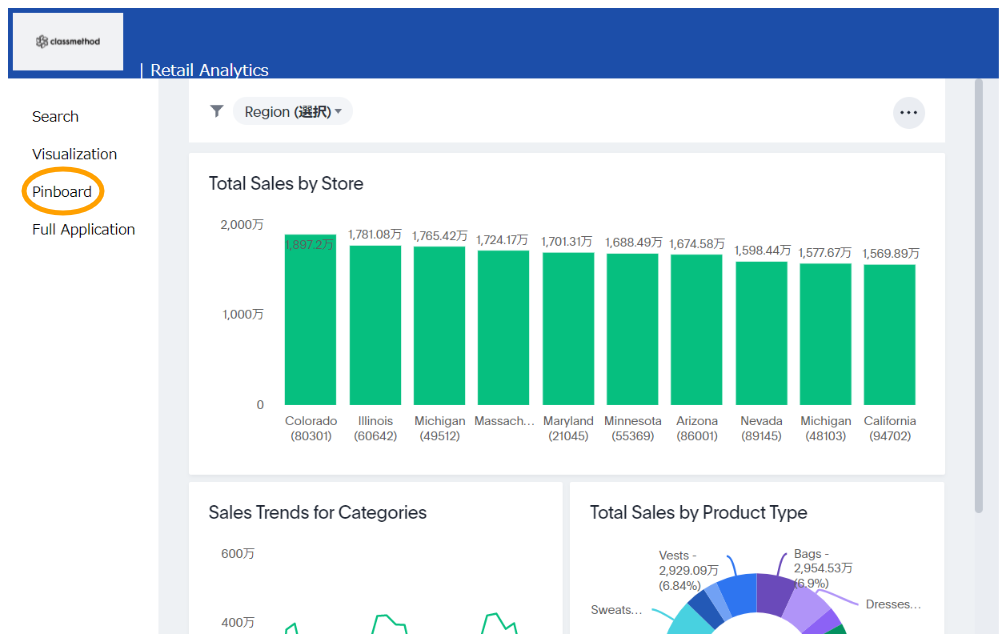Click the three-dot more options icon

pyautogui.click(x=908, y=112)
